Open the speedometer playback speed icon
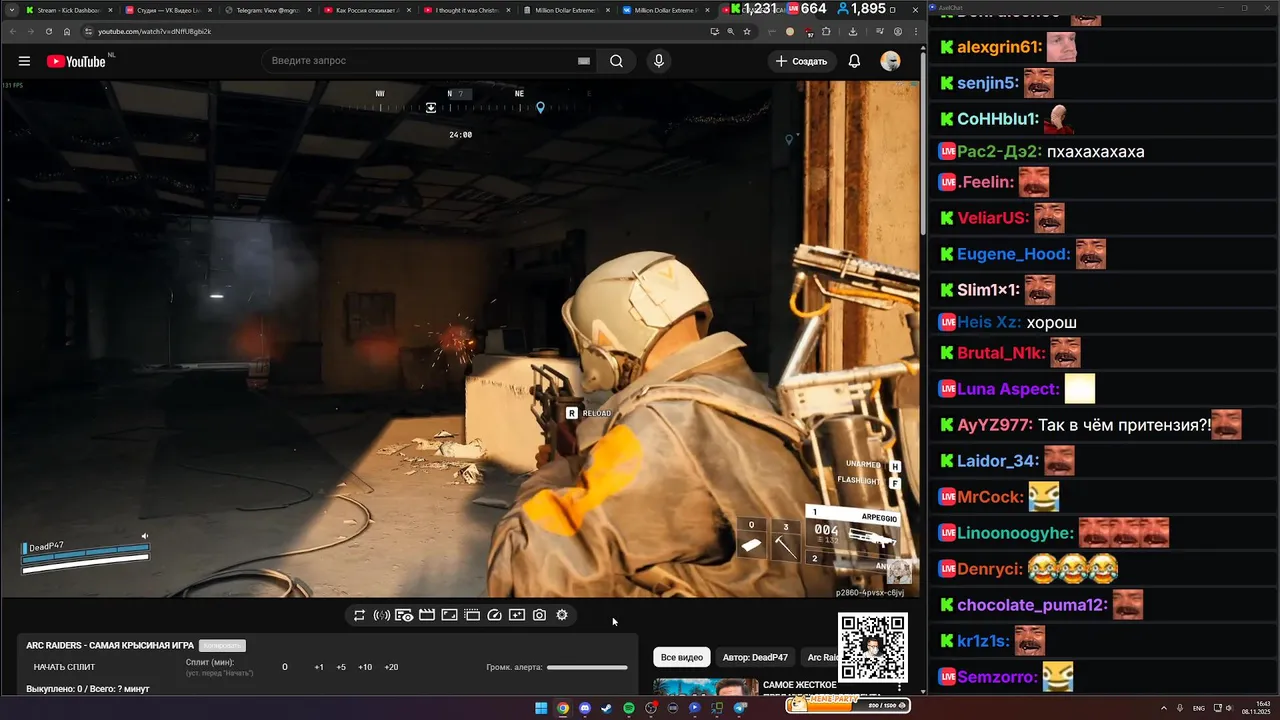Screen dimensions: 1280x720 [494, 615]
